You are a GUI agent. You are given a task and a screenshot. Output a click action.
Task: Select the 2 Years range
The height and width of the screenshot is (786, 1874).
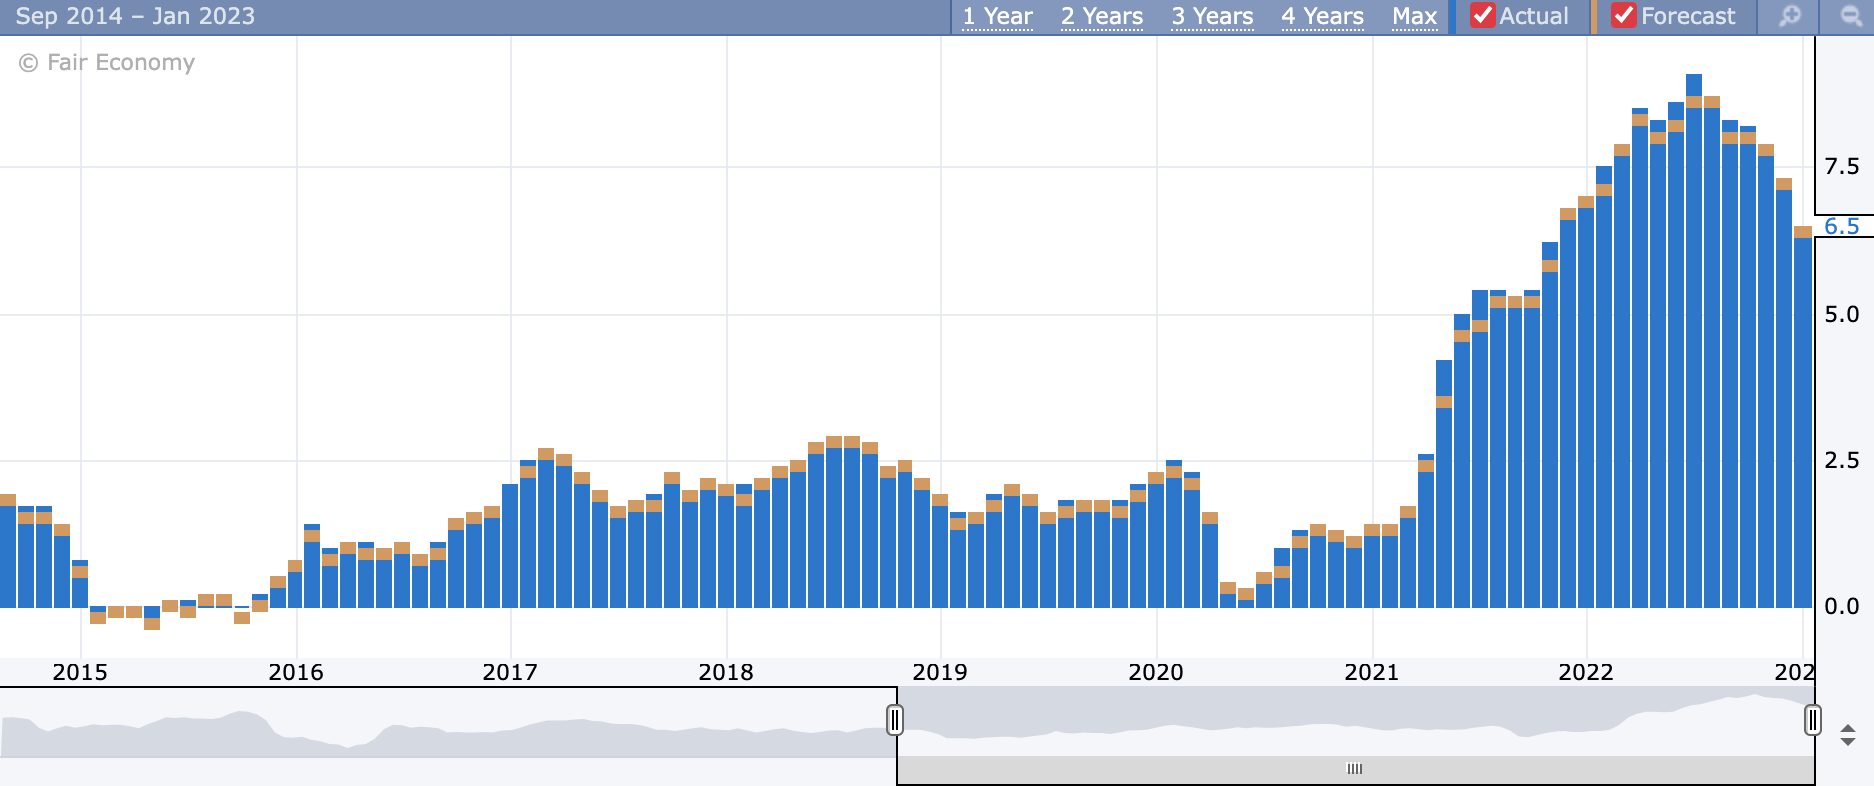[1102, 17]
